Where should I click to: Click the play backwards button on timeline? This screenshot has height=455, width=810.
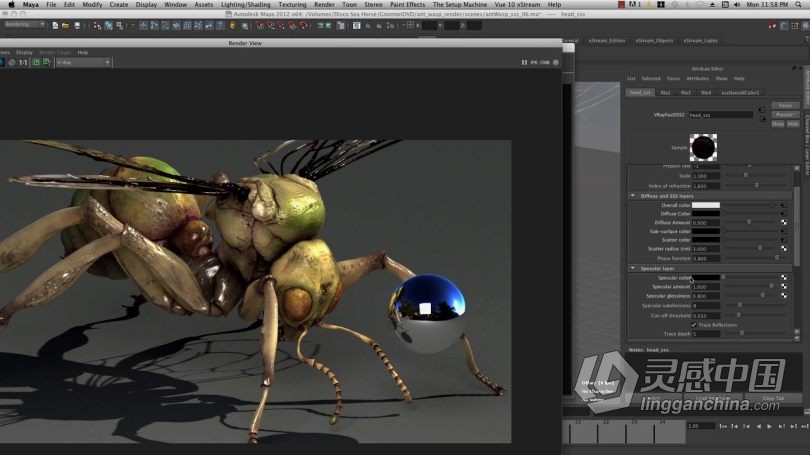(x=758, y=426)
